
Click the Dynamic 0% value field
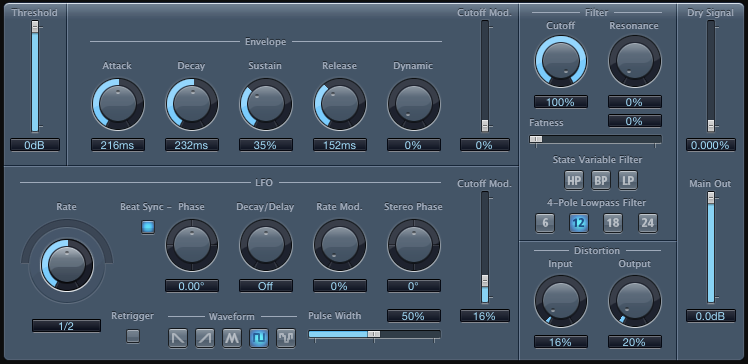click(x=414, y=145)
